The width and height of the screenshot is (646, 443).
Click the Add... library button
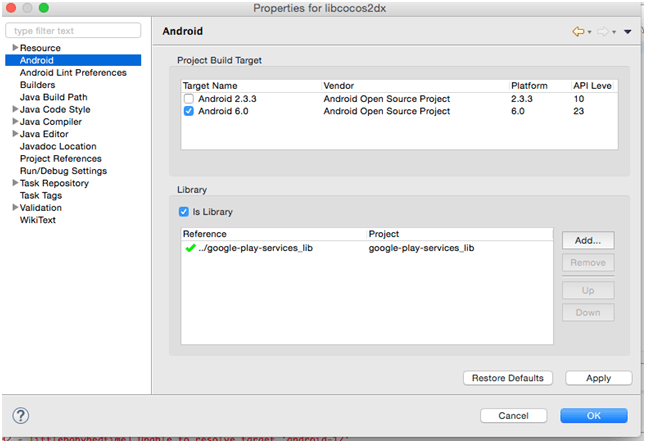coord(588,241)
